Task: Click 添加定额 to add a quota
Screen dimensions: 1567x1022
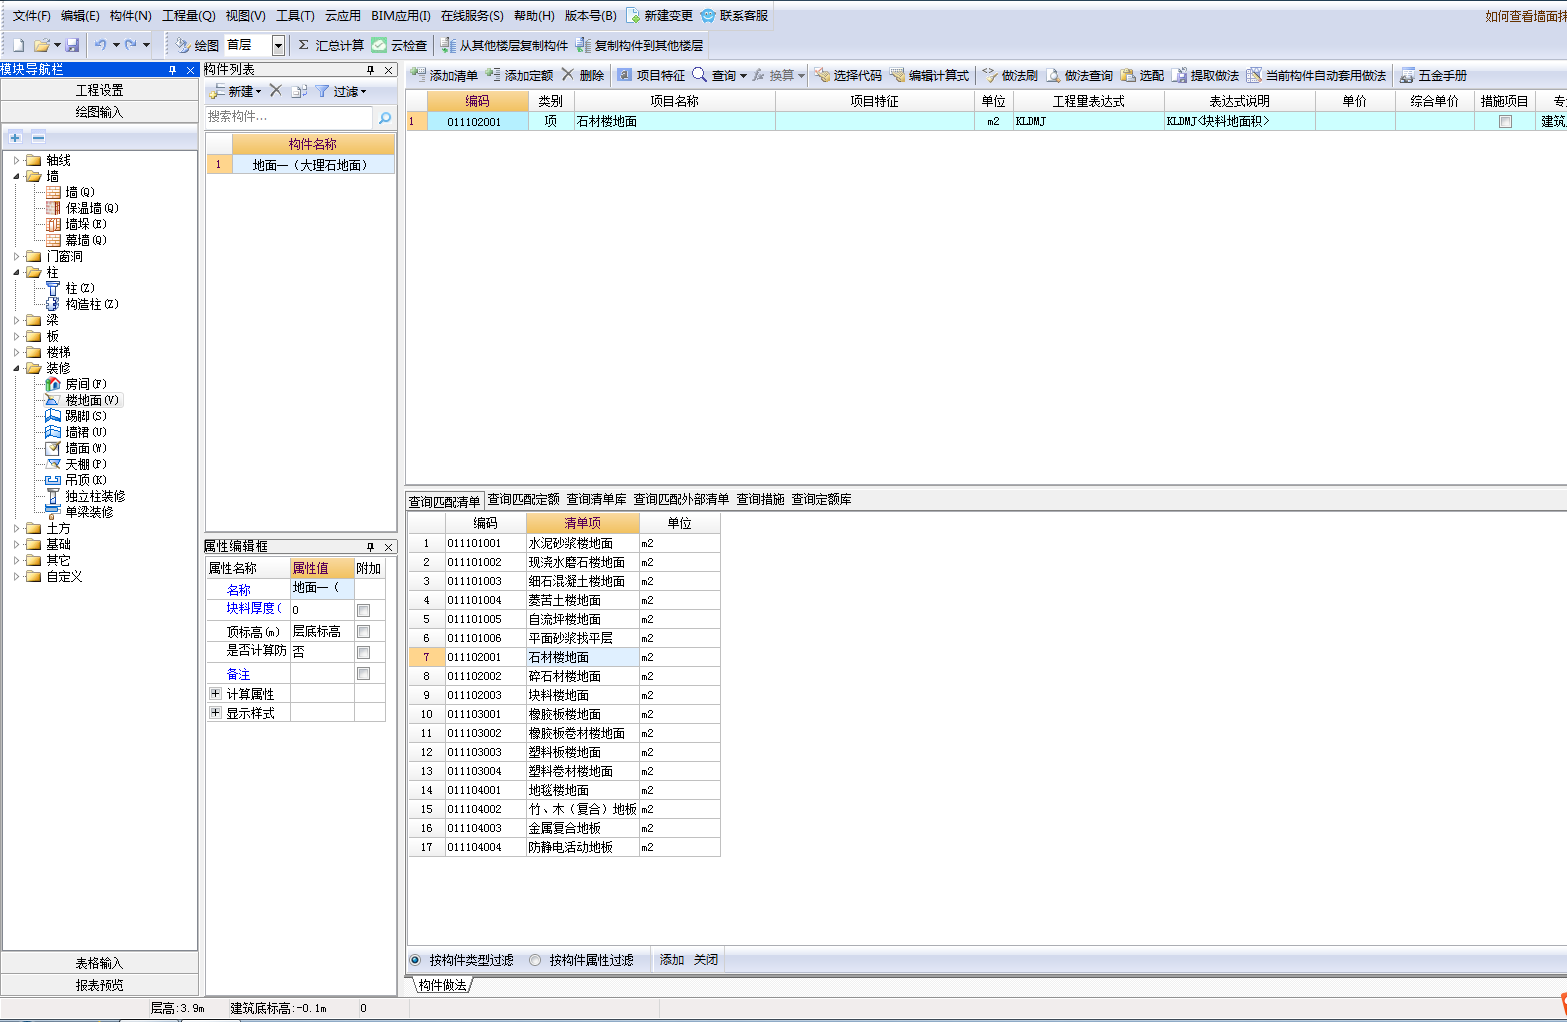Action: pos(519,75)
